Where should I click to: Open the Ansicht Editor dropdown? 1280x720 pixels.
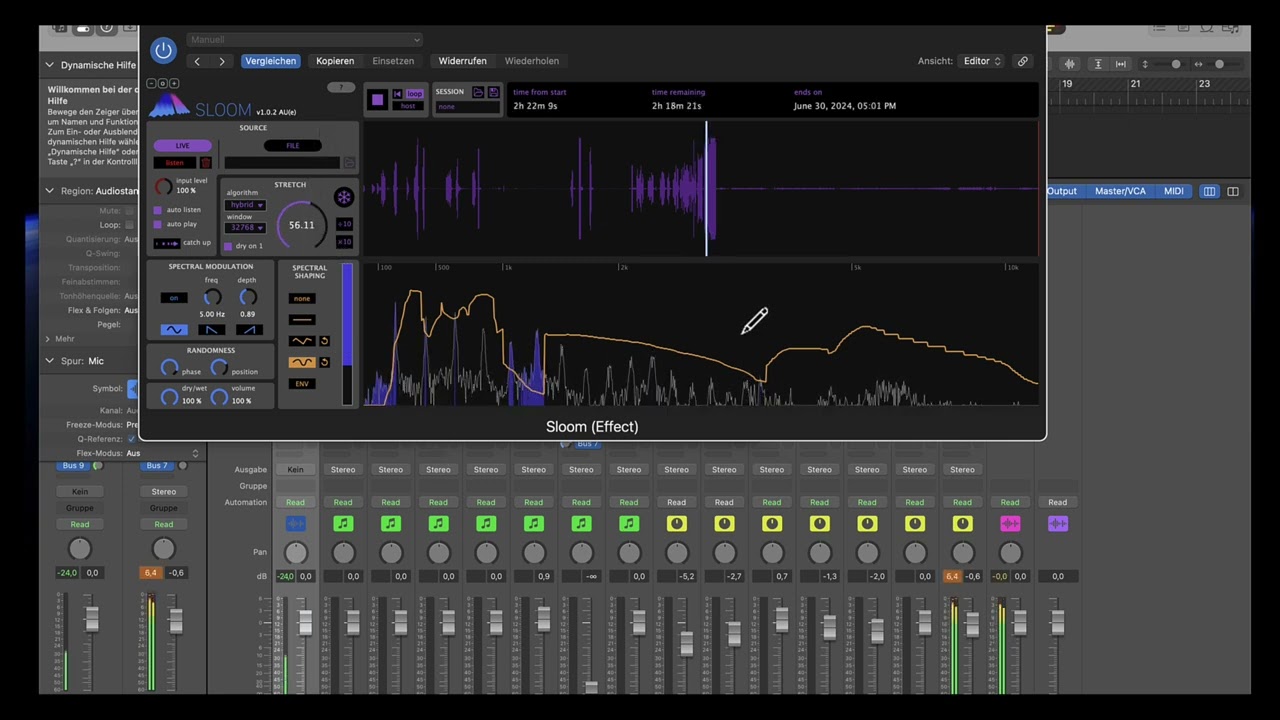(981, 61)
